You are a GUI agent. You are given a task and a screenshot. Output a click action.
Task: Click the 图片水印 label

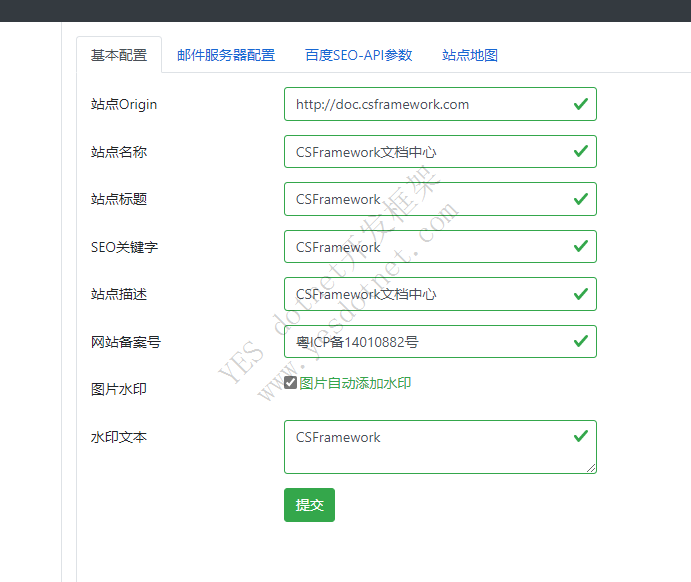pyautogui.click(x=119, y=389)
